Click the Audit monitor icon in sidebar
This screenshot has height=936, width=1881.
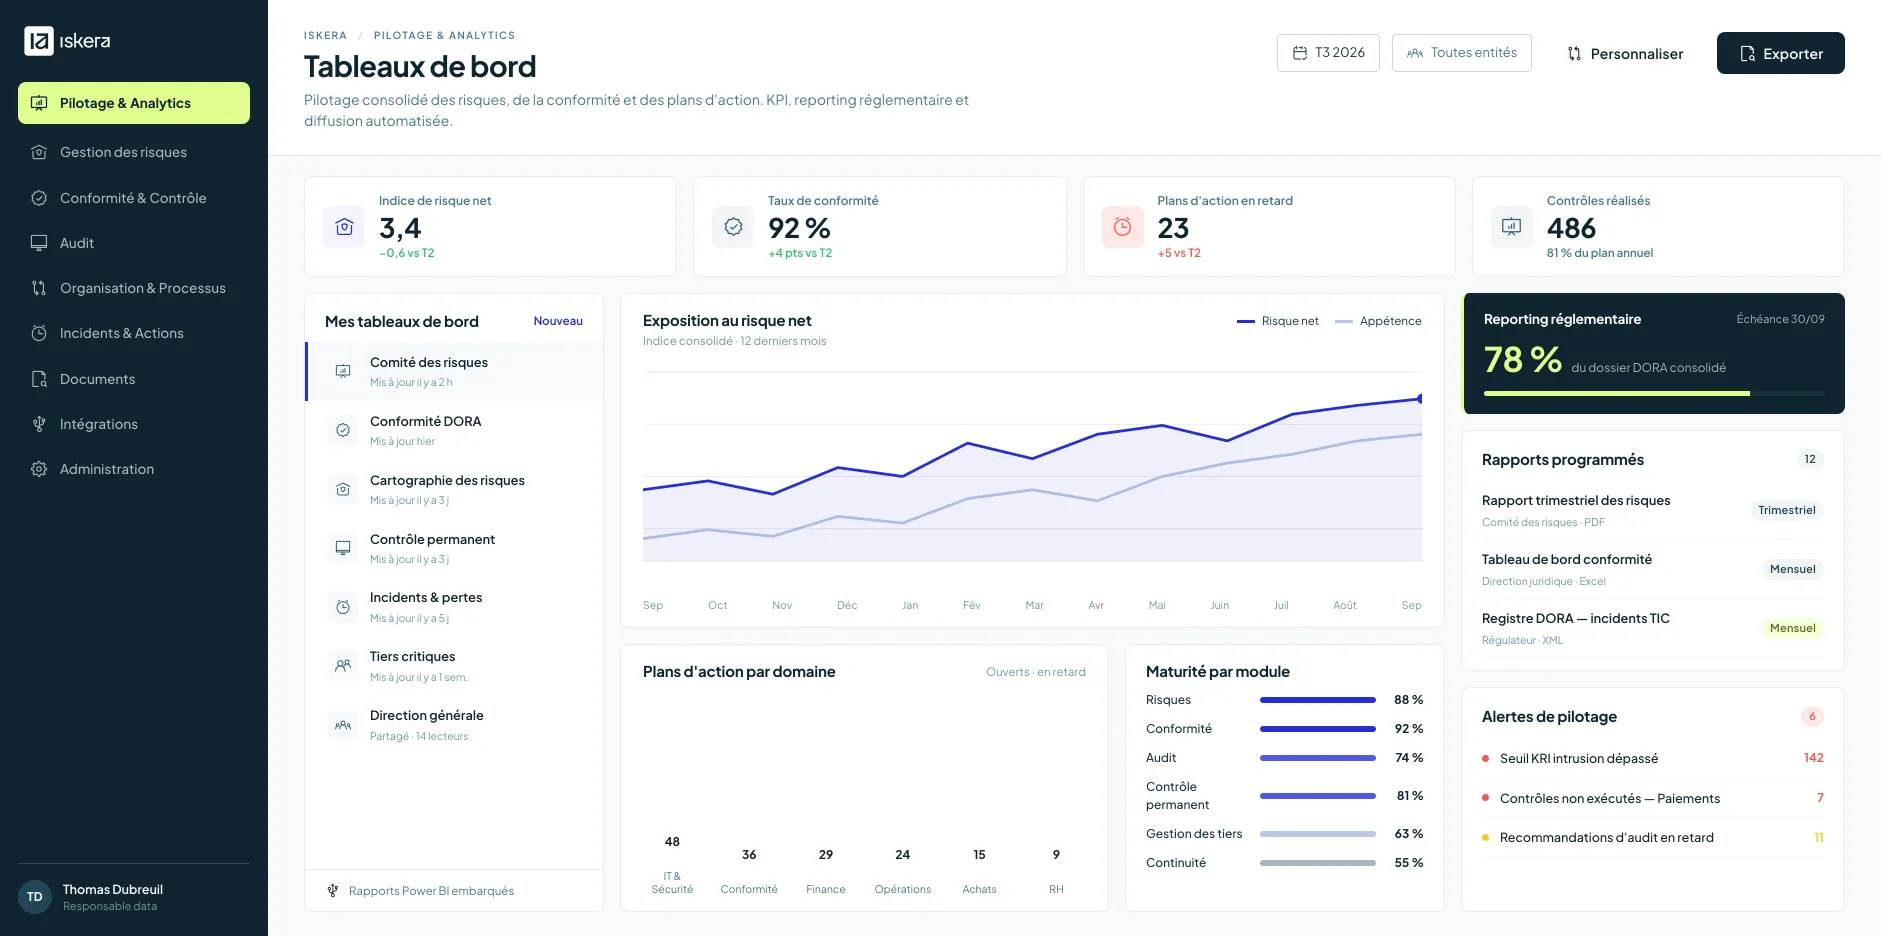click(x=39, y=243)
